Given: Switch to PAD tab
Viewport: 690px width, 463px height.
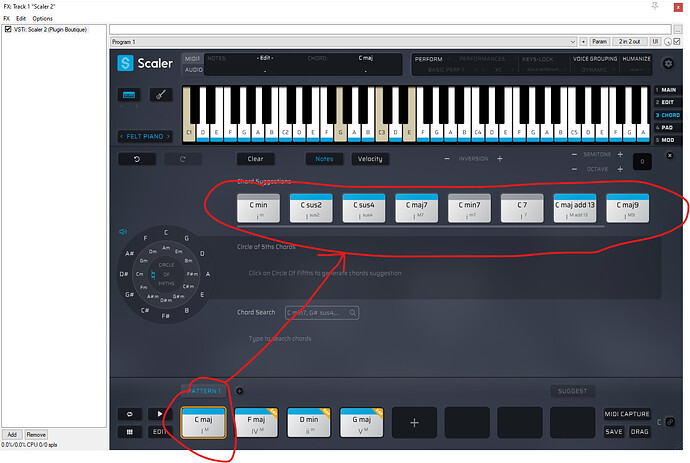Looking at the screenshot, I should pos(668,127).
